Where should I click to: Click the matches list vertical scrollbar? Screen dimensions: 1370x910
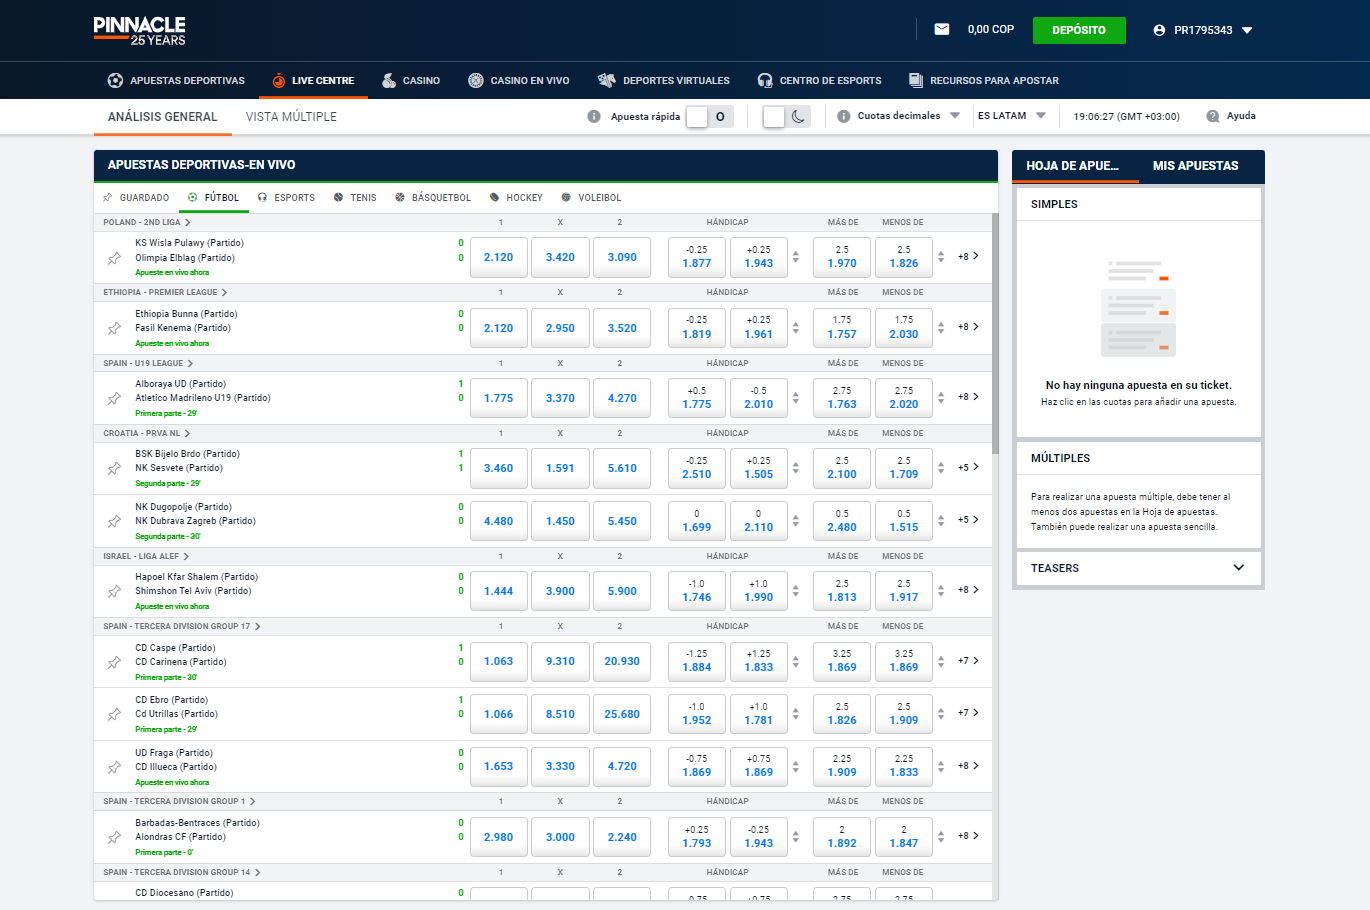995,333
